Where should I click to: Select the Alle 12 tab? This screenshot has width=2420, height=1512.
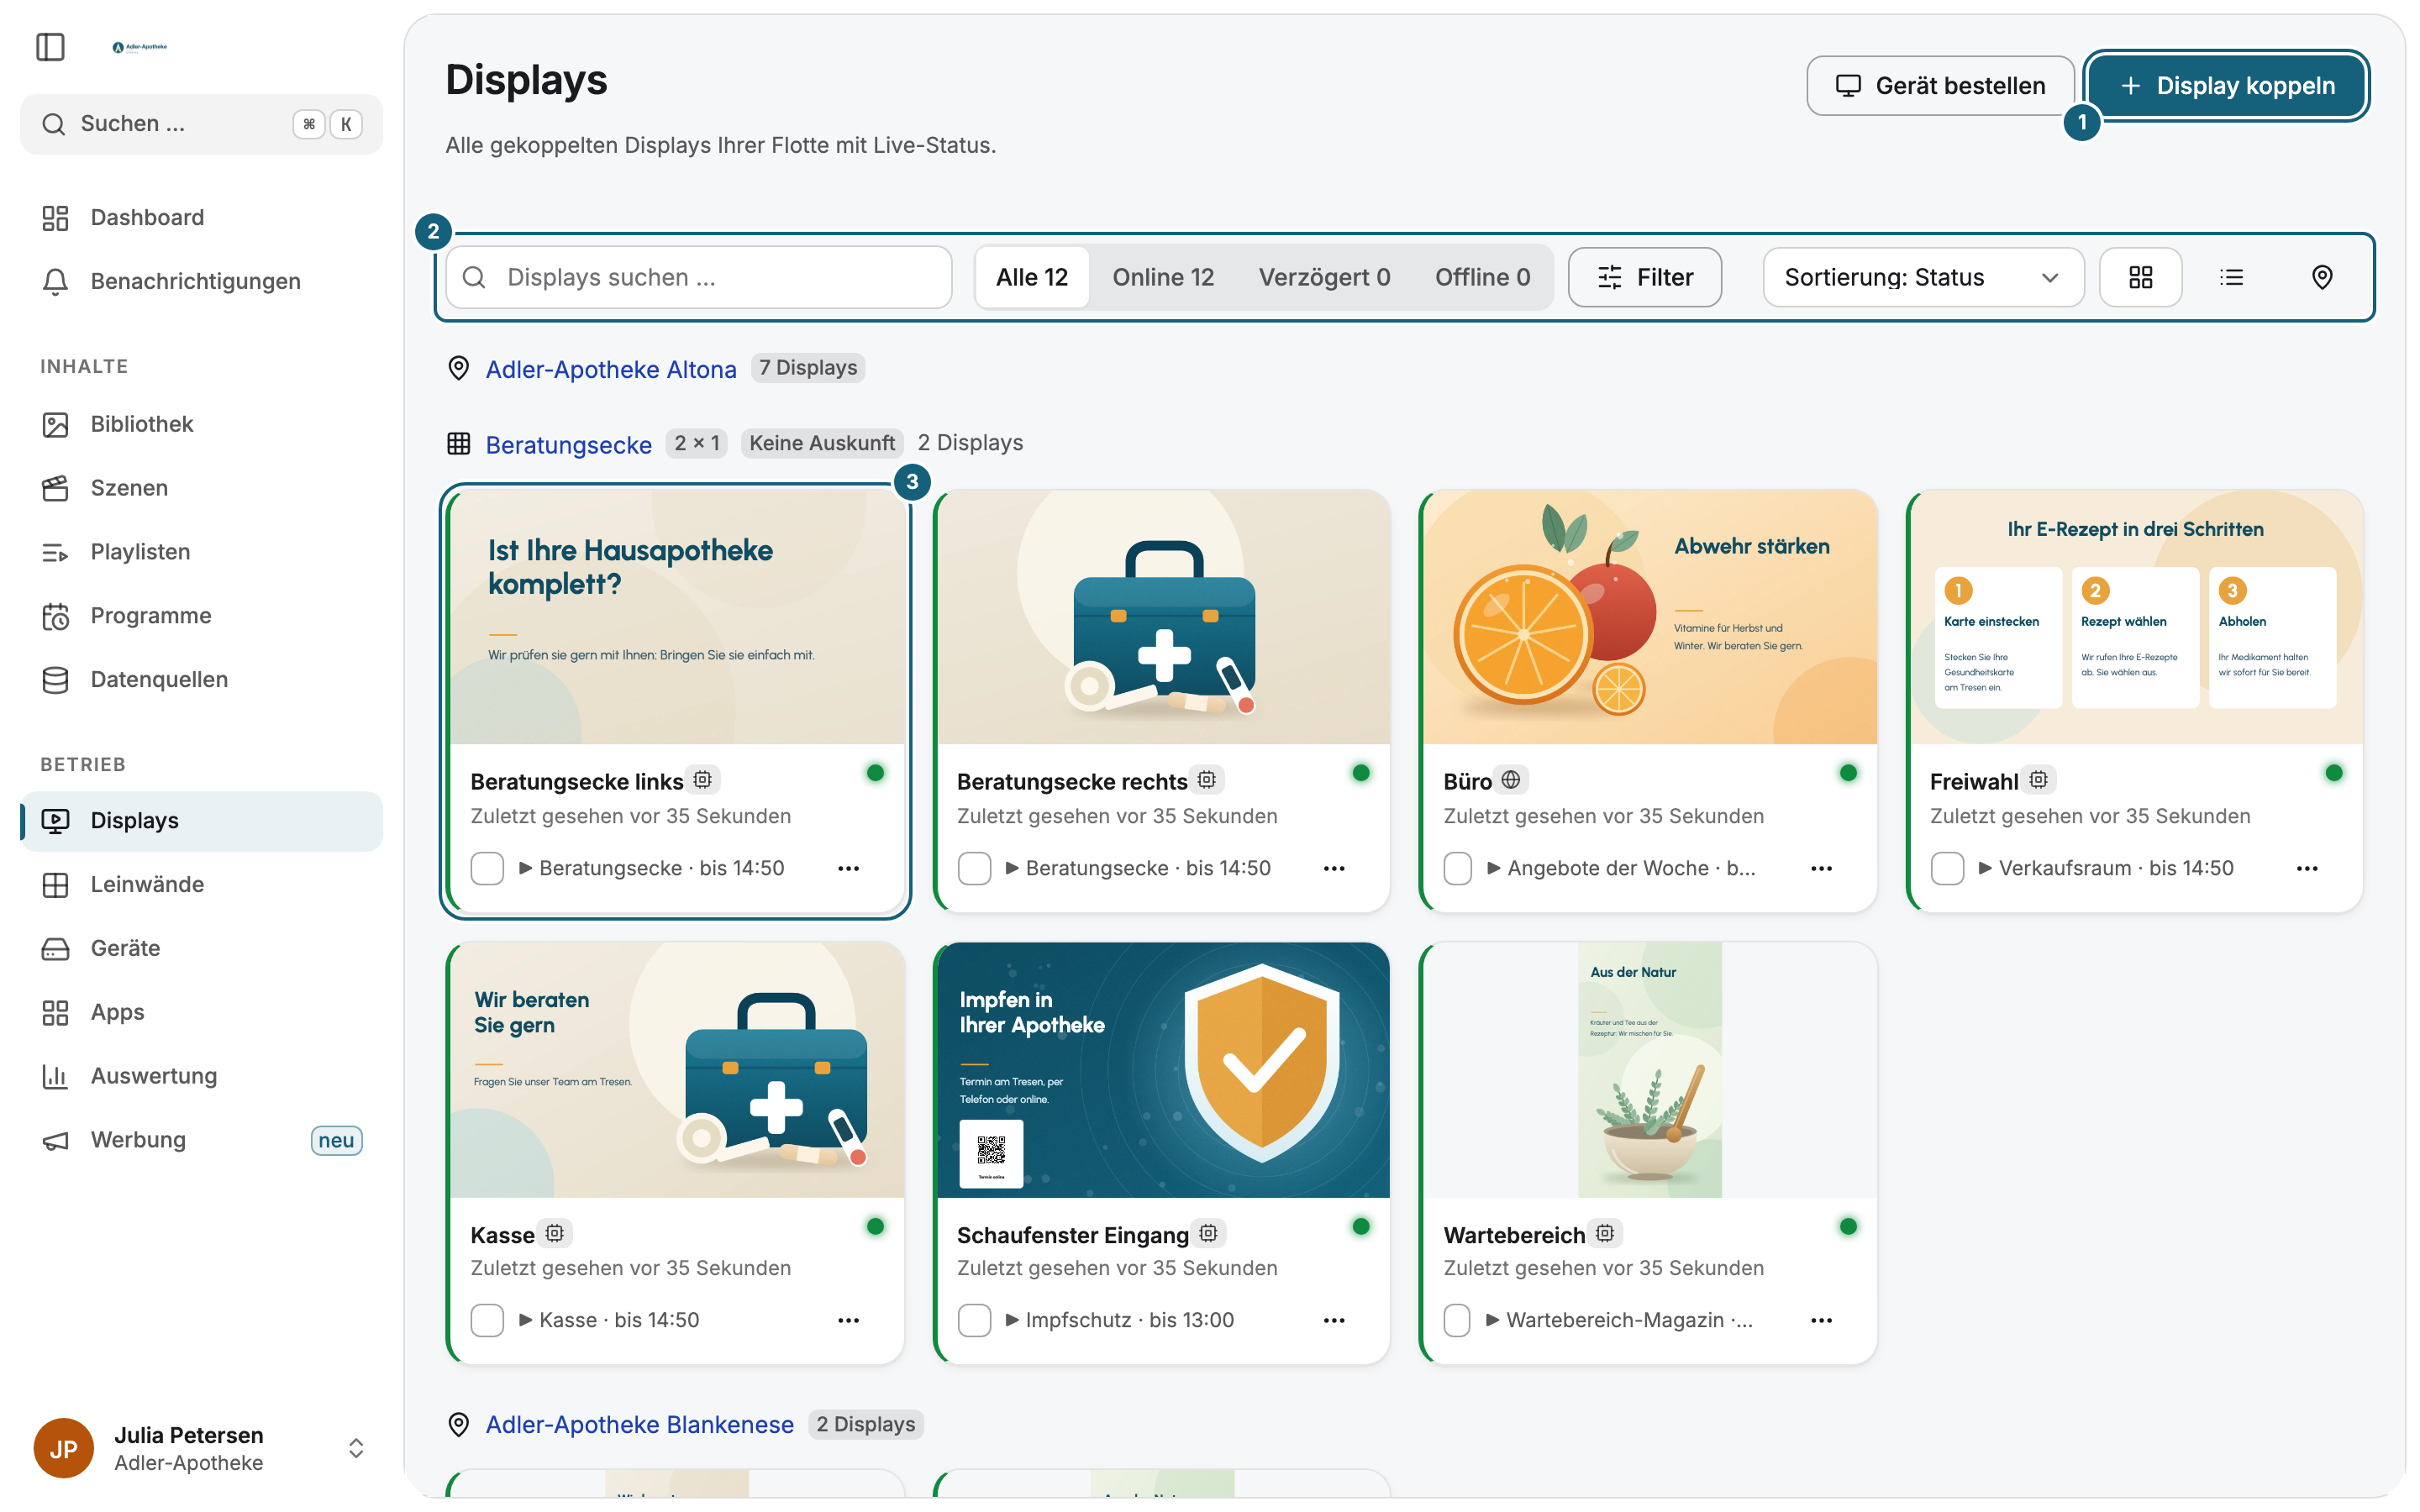(x=1032, y=277)
